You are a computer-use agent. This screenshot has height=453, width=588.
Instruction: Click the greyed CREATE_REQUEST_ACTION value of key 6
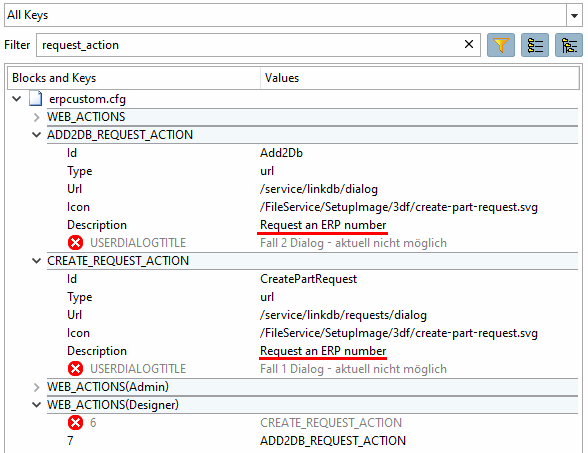pyautogui.click(x=331, y=423)
